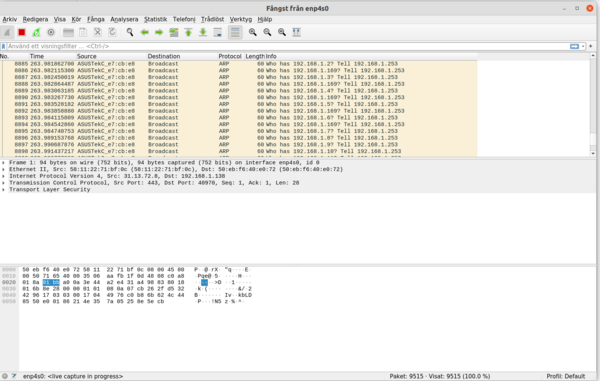Go back in packet history

pos(144,33)
